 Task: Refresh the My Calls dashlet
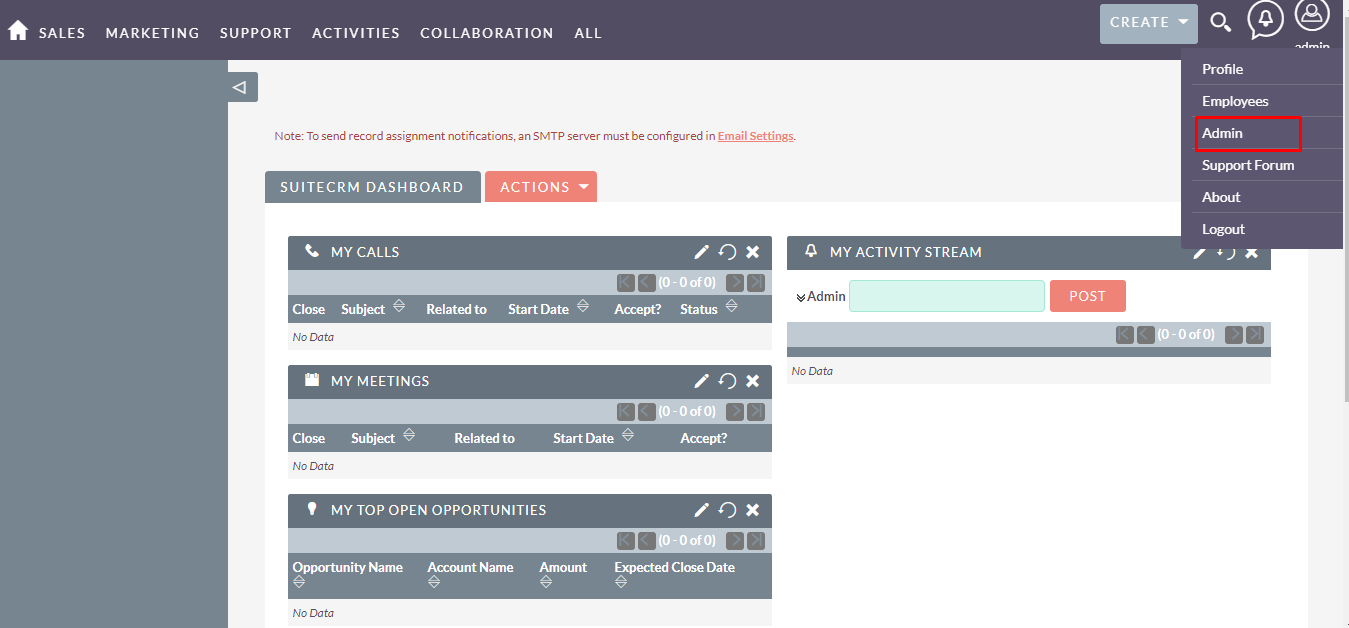click(x=727, y=252)
